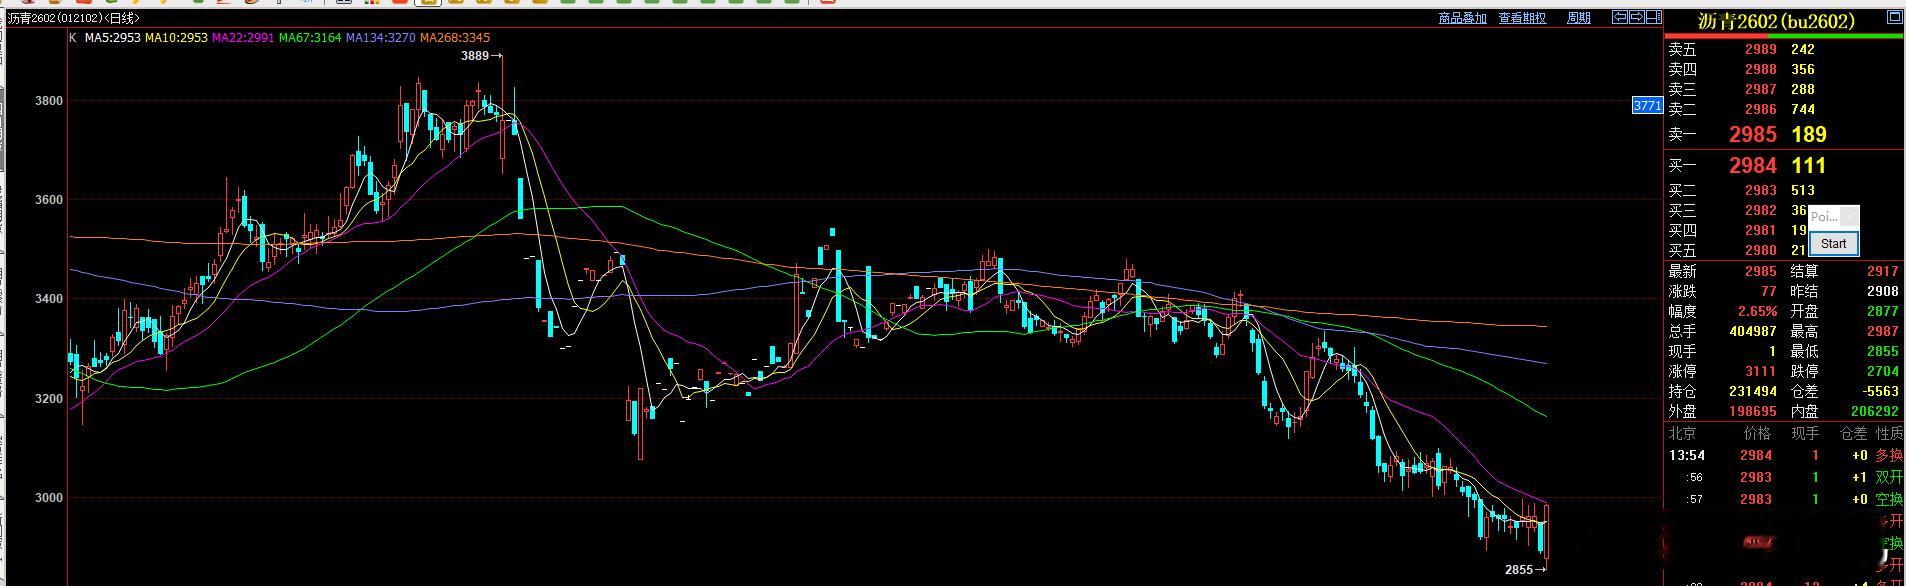
Task: Click the 结算 value 2917
Action: point(1883,271)
